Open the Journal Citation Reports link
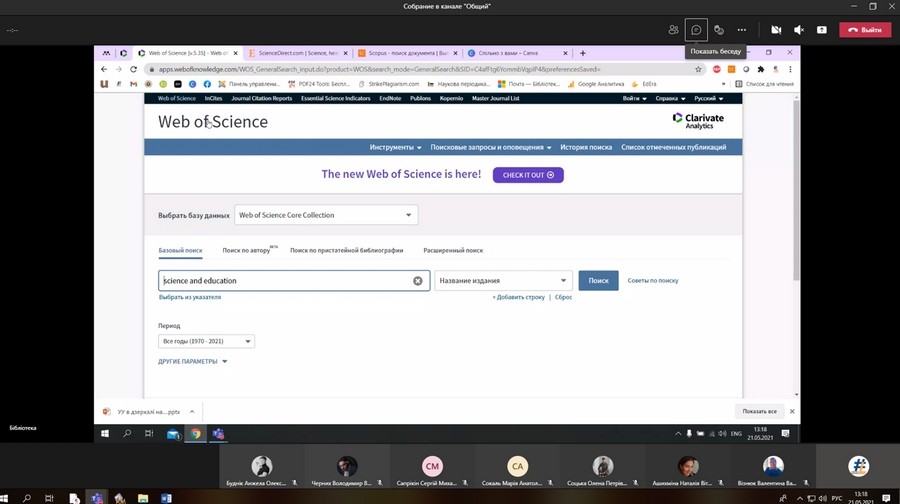 click(261, 98)
